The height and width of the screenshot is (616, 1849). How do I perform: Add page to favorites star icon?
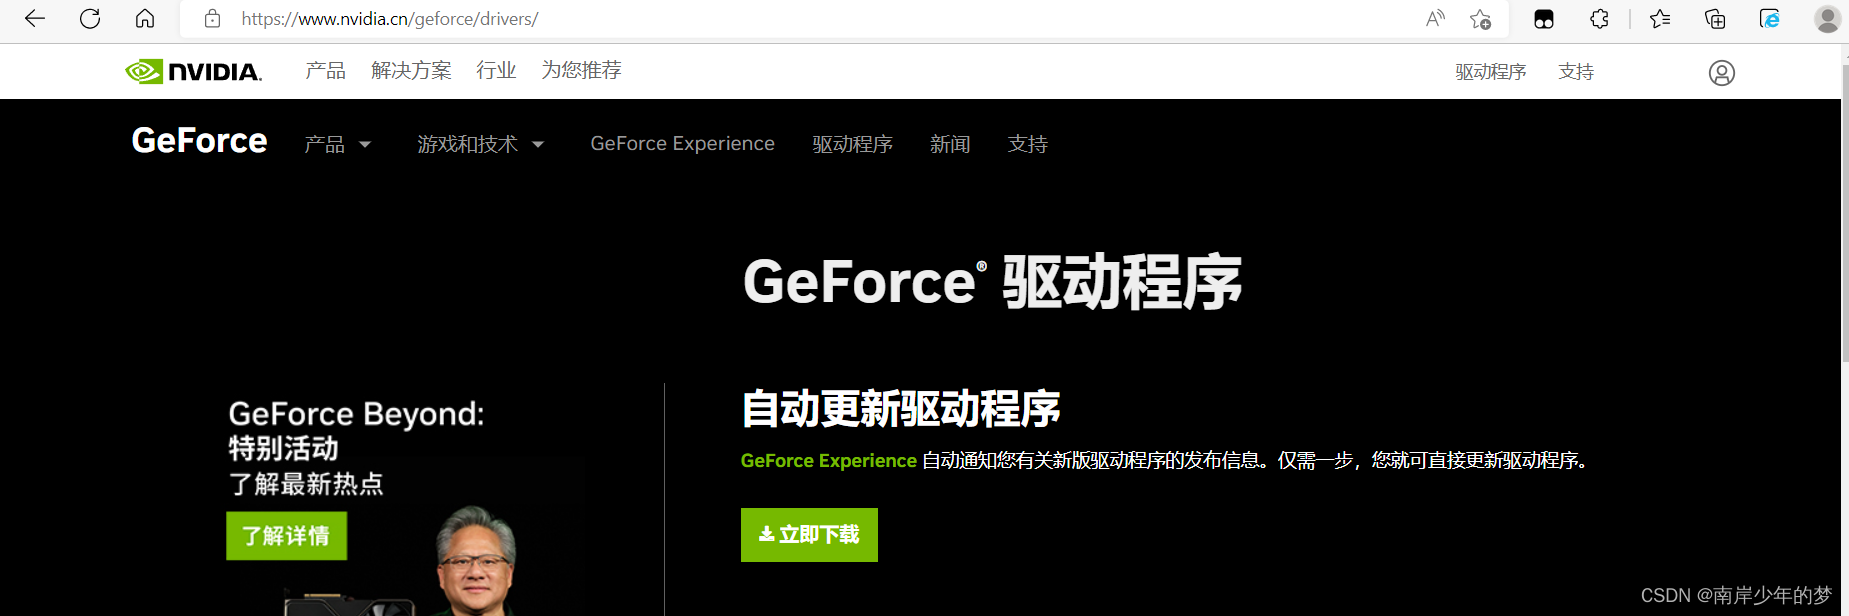(1481, 19)
